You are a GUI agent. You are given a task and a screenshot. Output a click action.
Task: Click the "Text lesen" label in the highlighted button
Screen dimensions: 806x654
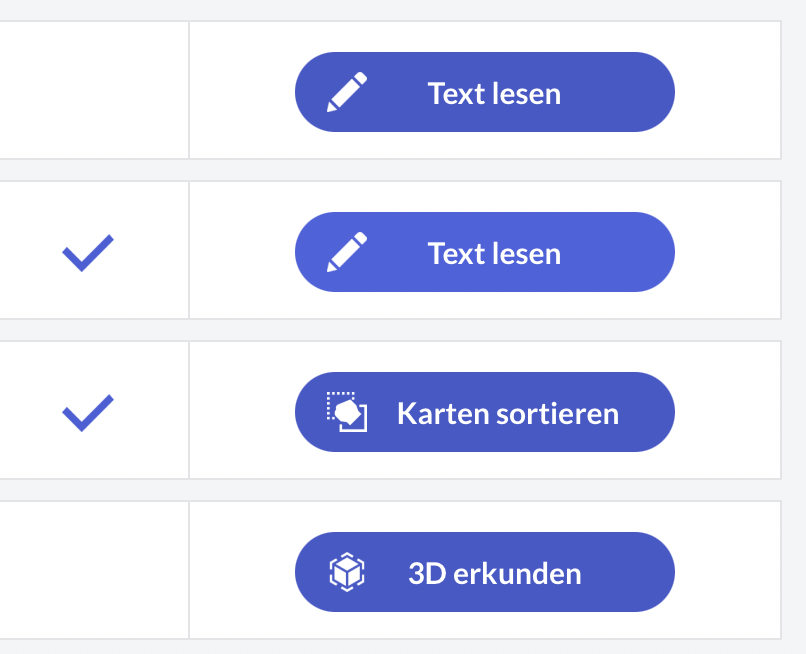tap(494, 253)
